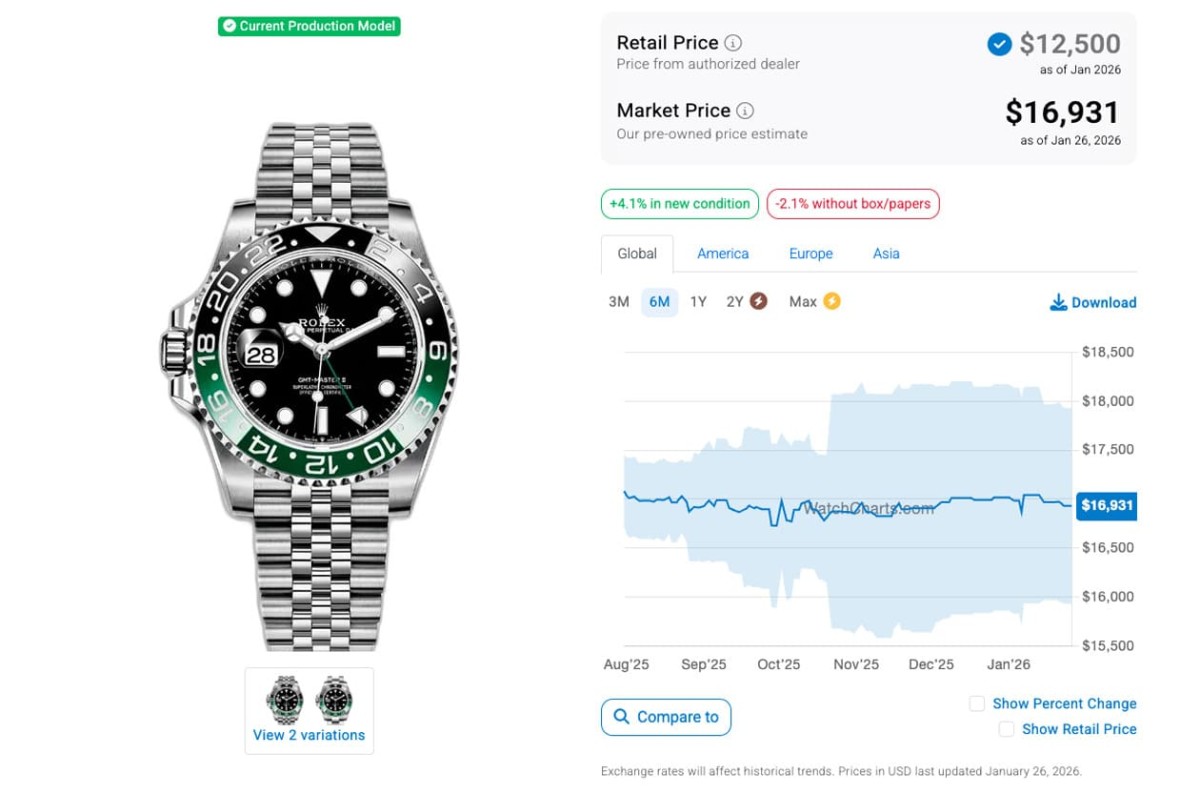Click the Retail Price info icon
1200x794 pixels.
(x=733, y=43)
